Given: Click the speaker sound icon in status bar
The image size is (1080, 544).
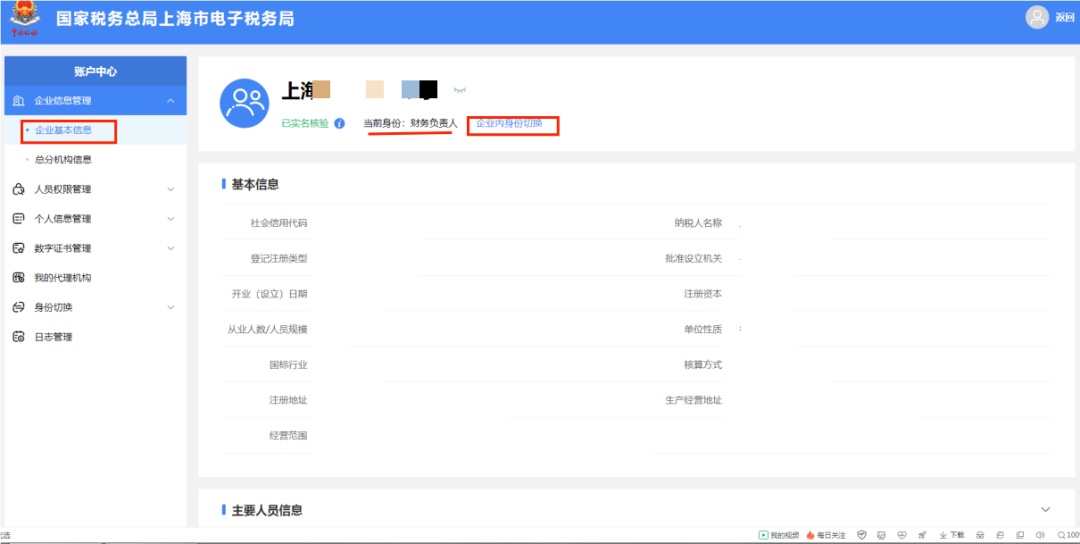Looking at the screenshot, I should (1040, 535).
